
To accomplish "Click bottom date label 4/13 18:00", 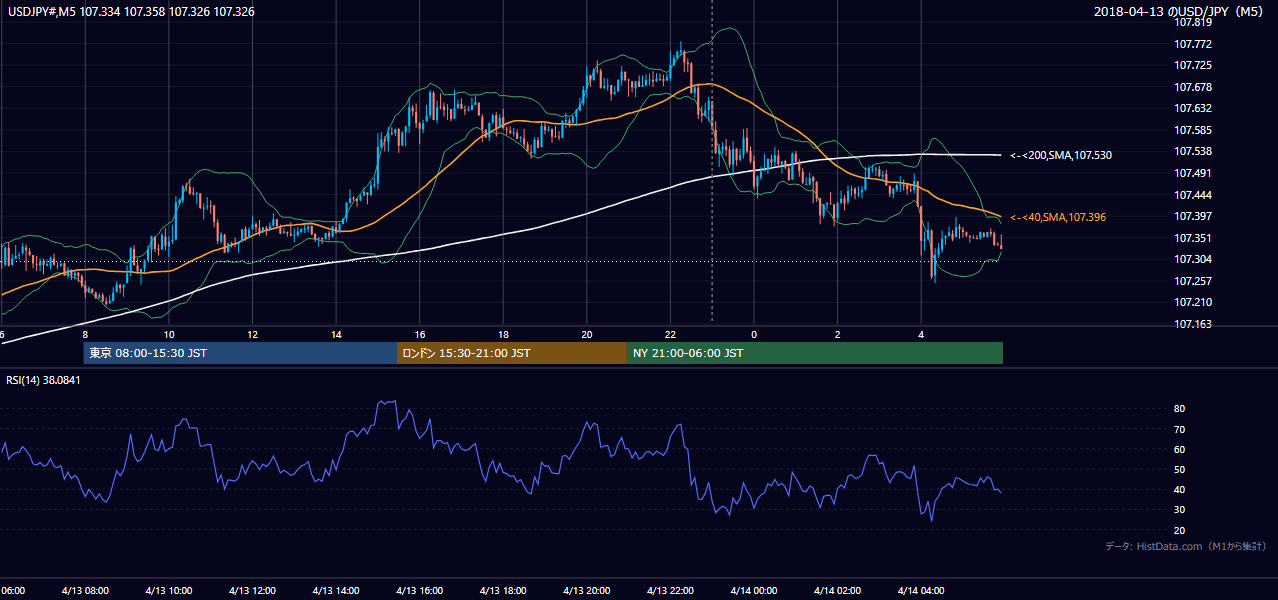I will point(503,590).
